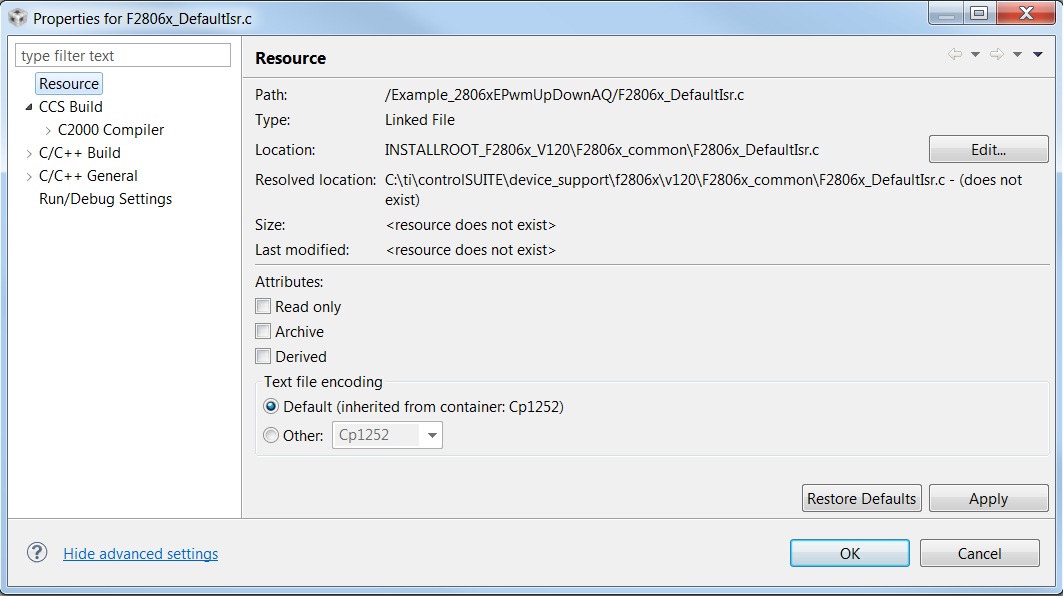Click the type filter text field

pos(123,56)
